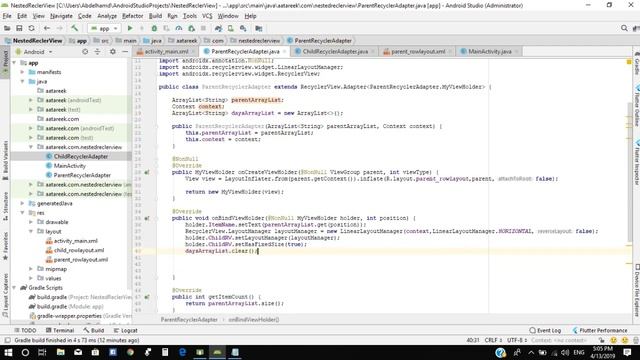
Task: Collapse the Gradle Scripts node
Action: click(15, 288)
